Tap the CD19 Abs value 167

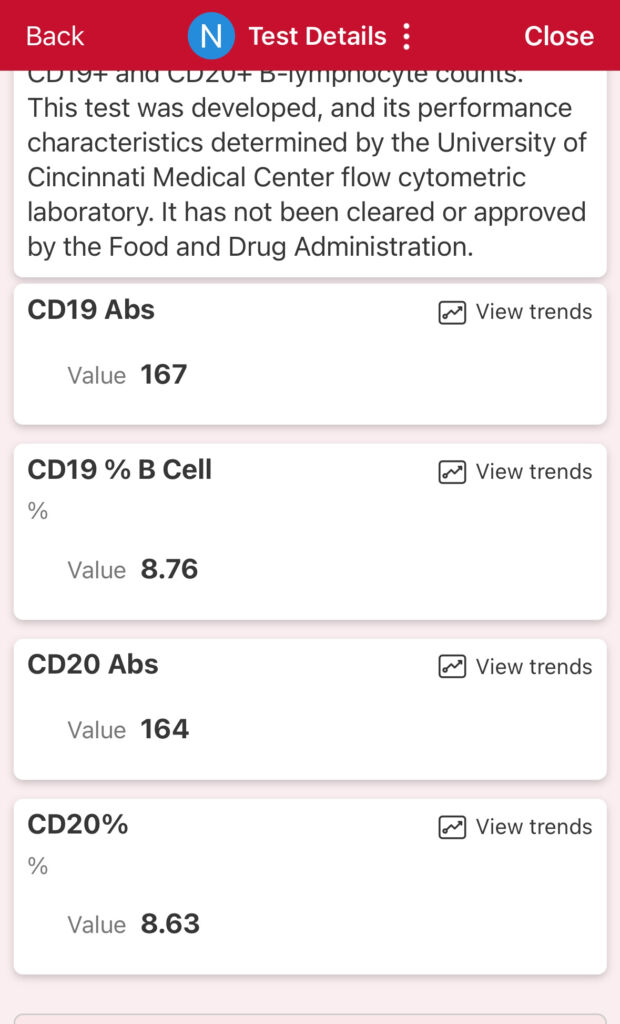[x=164, y=375]
